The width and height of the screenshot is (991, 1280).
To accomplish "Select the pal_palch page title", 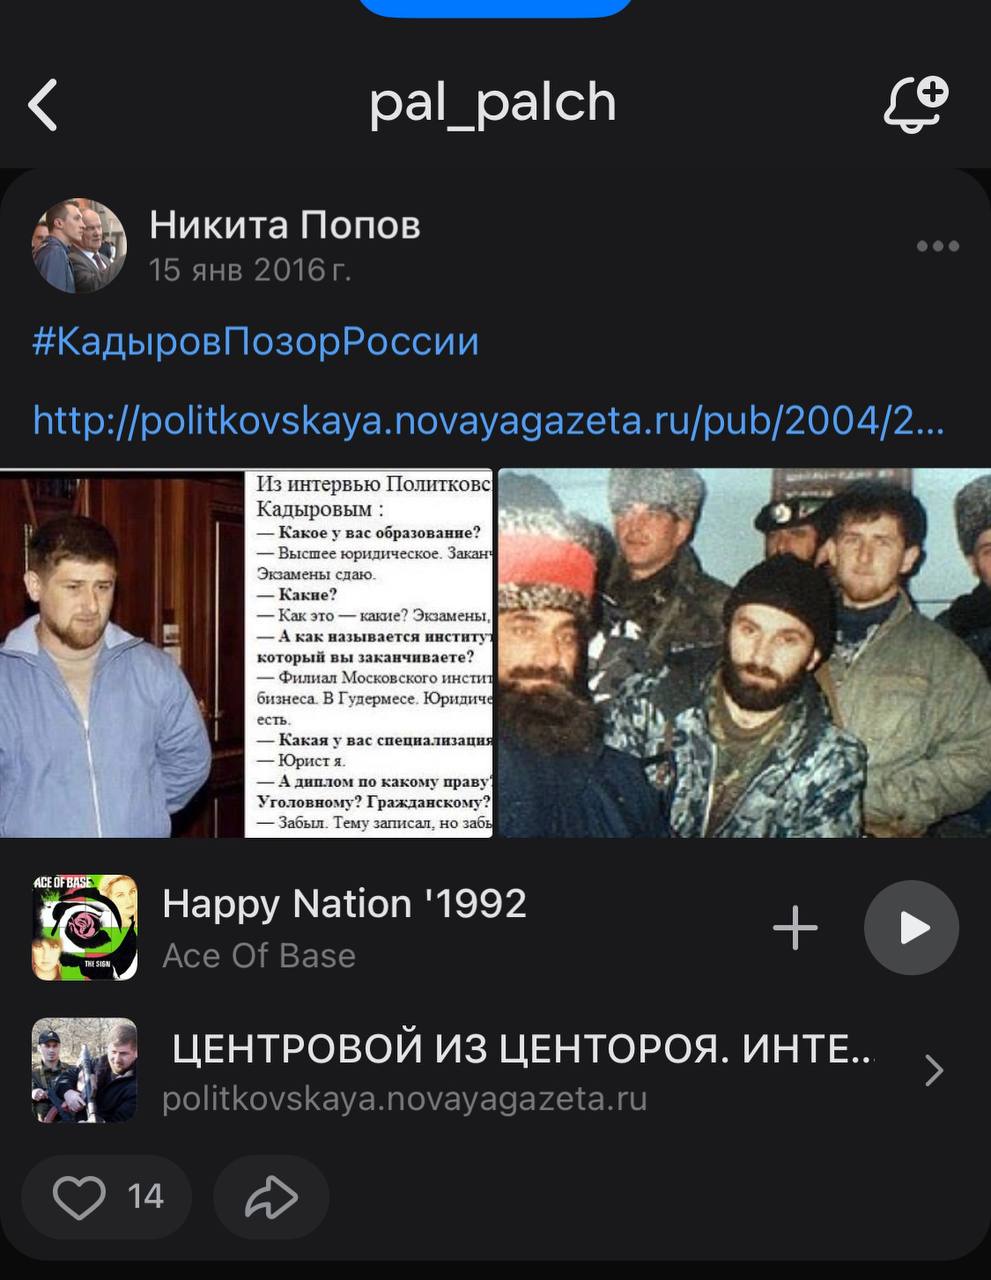I will point(493,103).
